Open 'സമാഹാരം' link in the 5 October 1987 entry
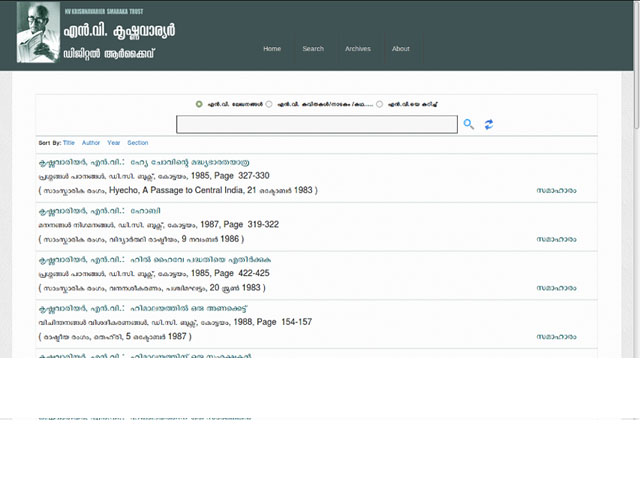This screenshot has width=640, height=480. (x=556, y=337)
